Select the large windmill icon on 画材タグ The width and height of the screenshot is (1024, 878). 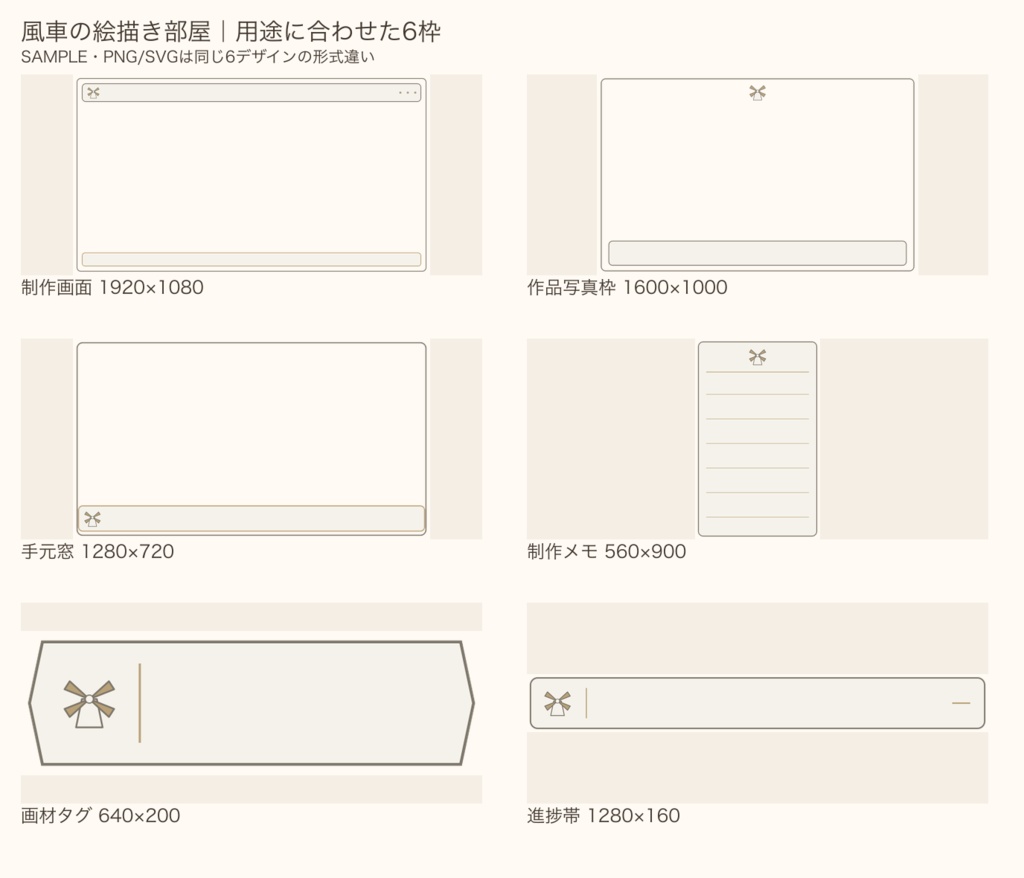tap(89, 704)
